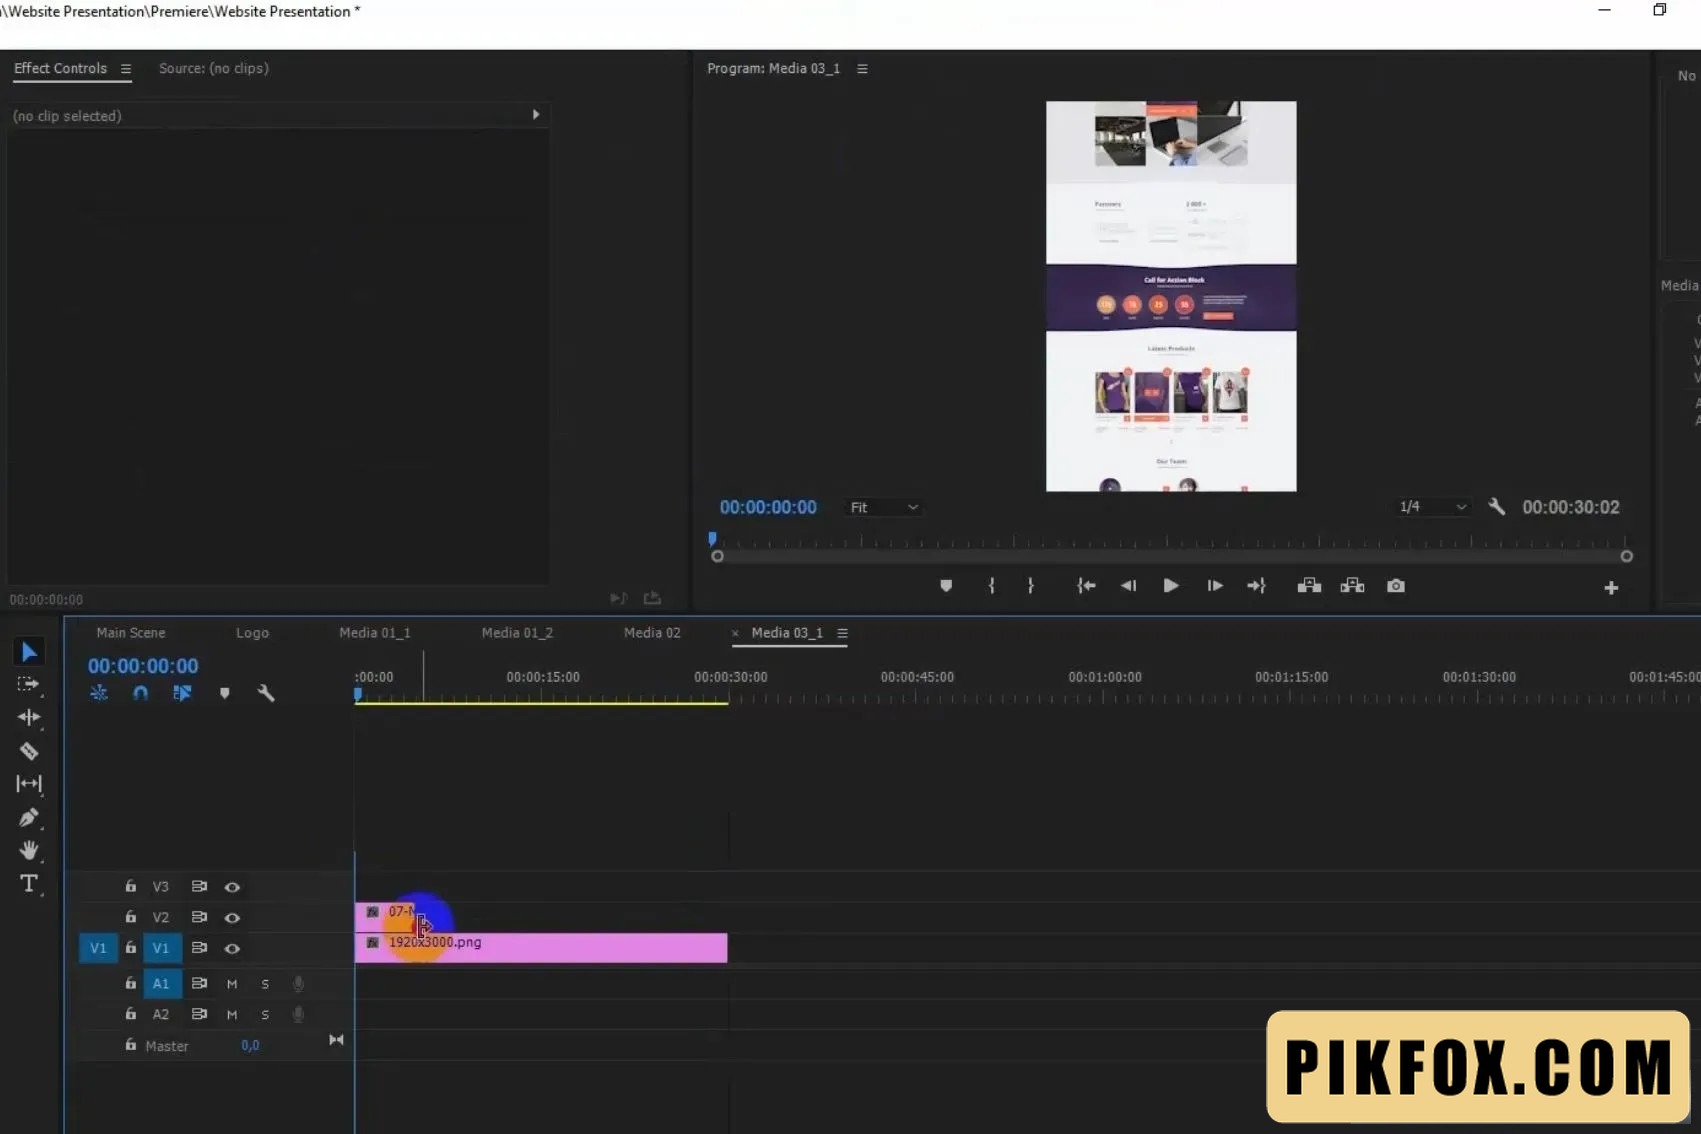
Task: Toggle V2 track output eye
Action: tap(232, 918)
